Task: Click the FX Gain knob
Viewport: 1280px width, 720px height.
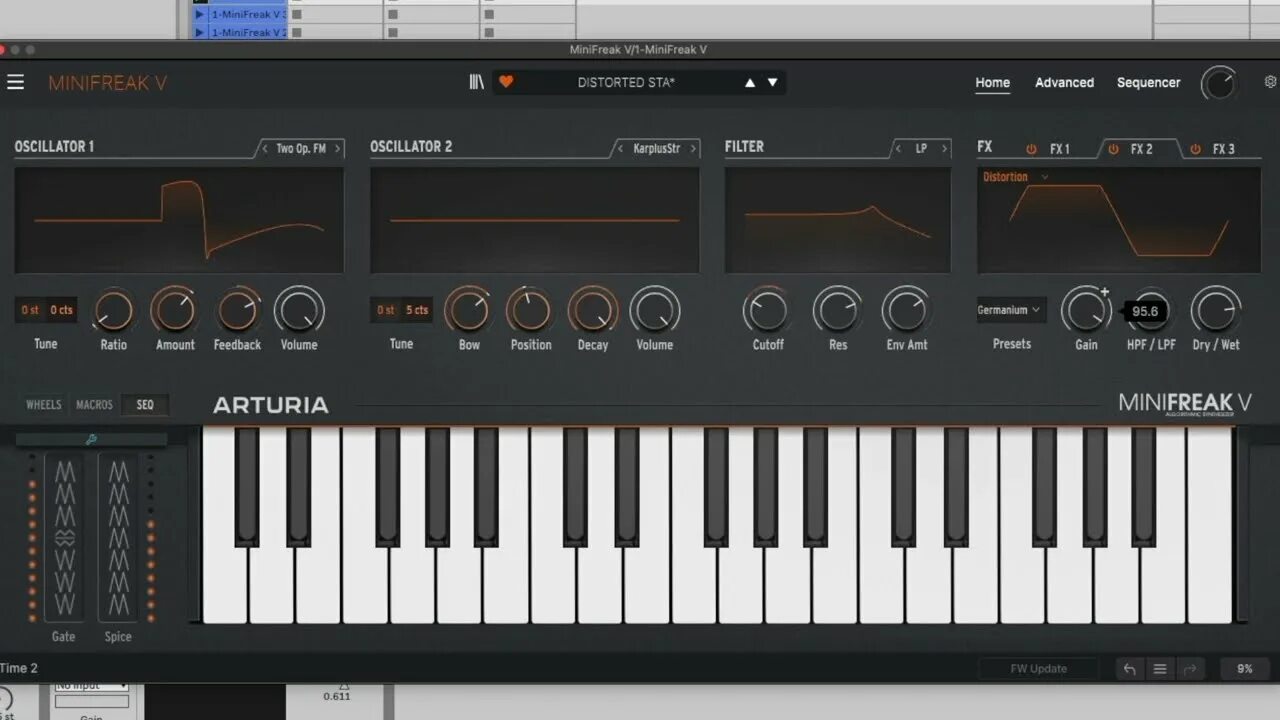Action: (1085, 310)
